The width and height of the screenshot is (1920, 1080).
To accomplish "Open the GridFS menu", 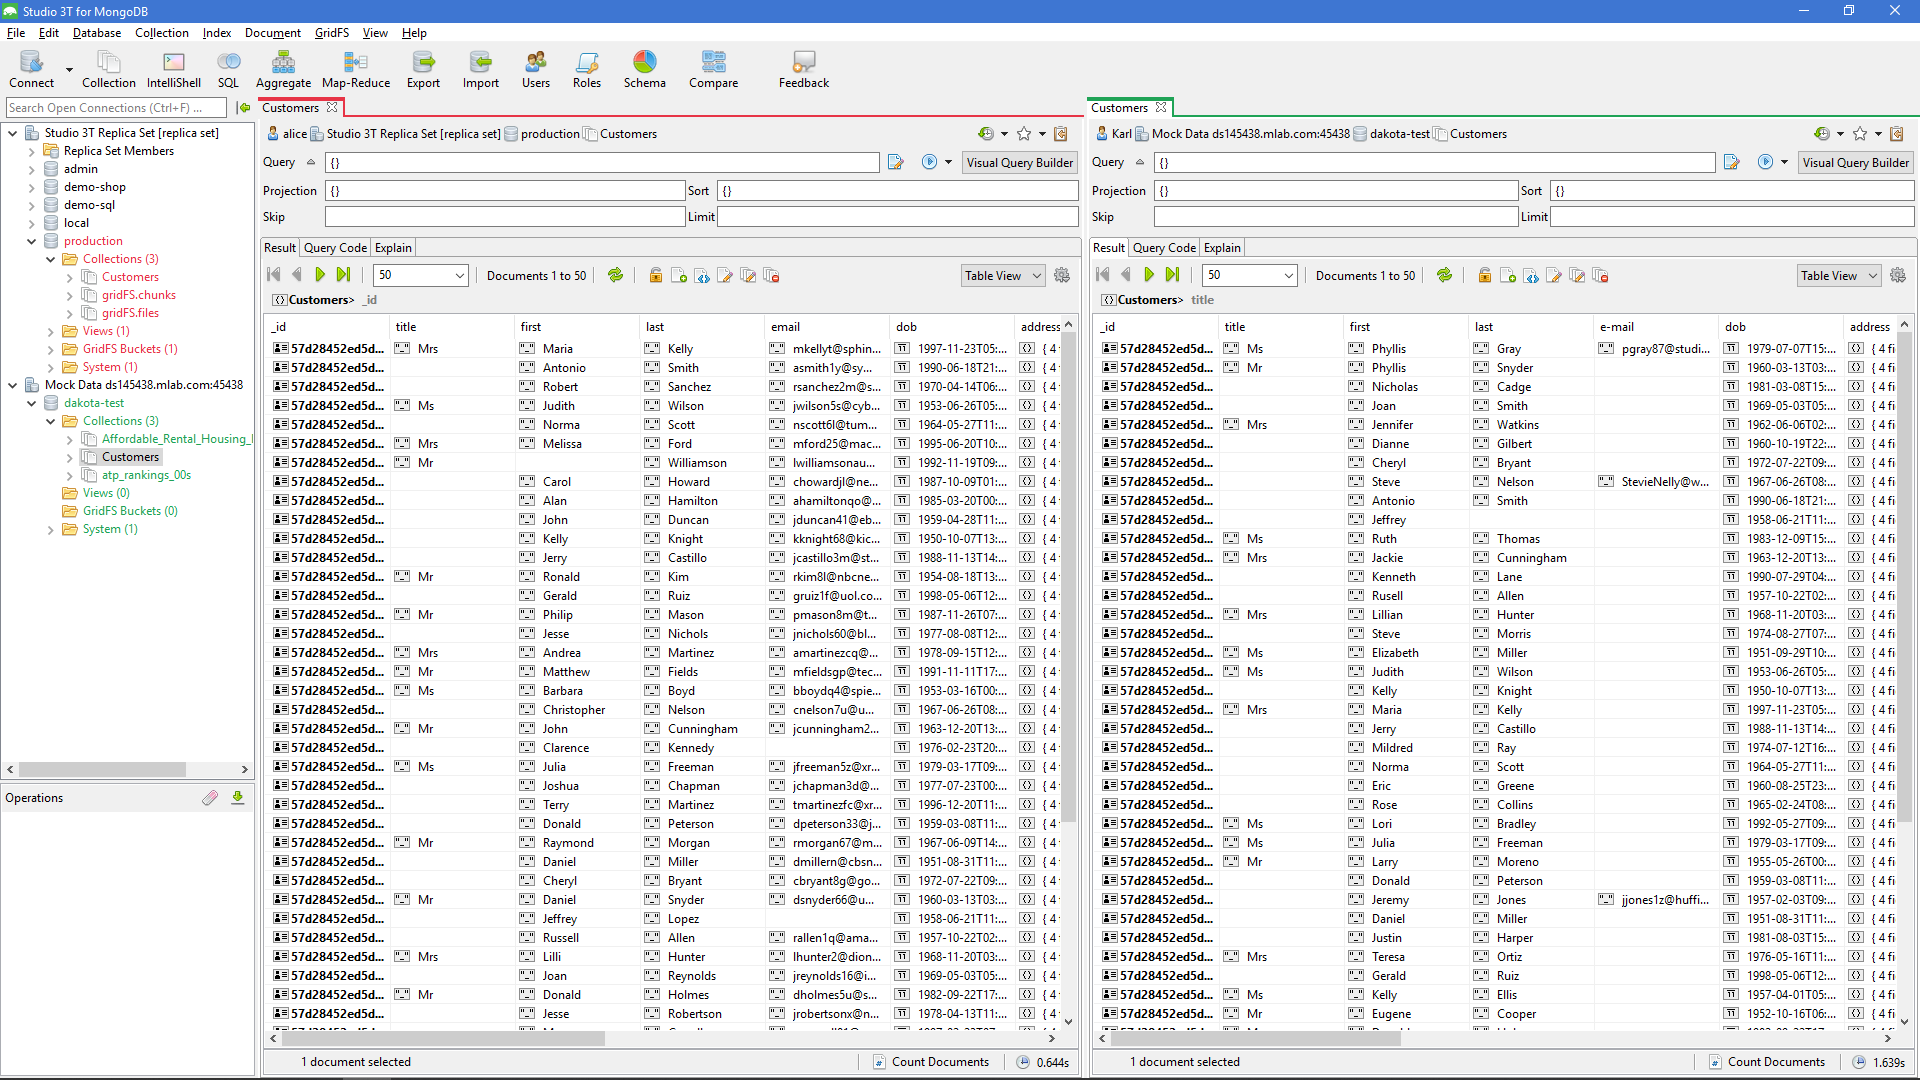I will click(x=331, y=32).
